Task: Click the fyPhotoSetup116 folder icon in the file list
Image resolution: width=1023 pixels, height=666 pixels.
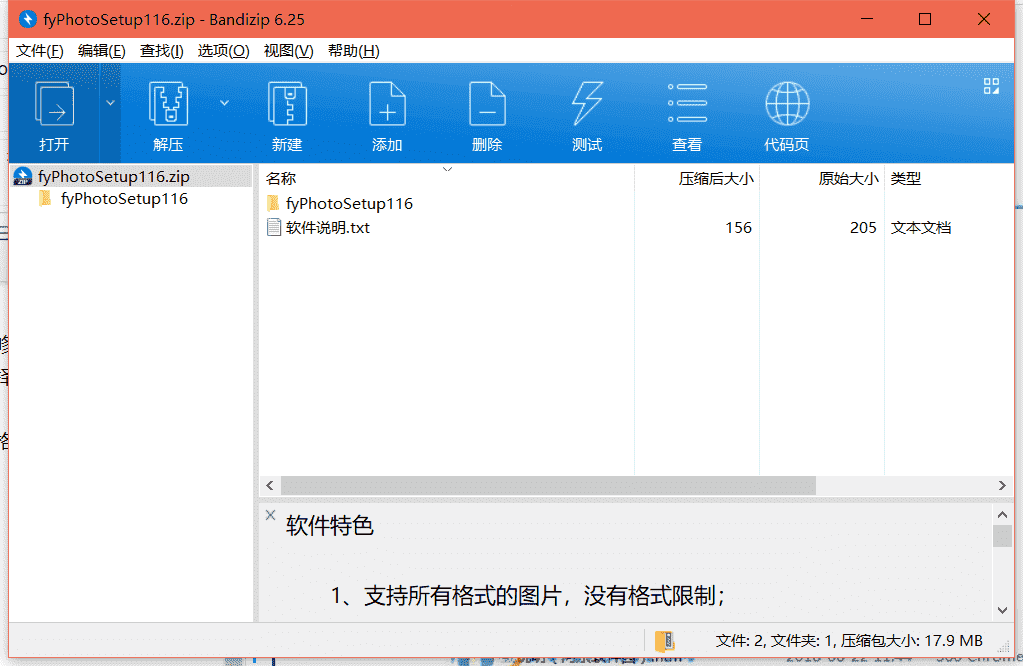Action: [273, 203]
